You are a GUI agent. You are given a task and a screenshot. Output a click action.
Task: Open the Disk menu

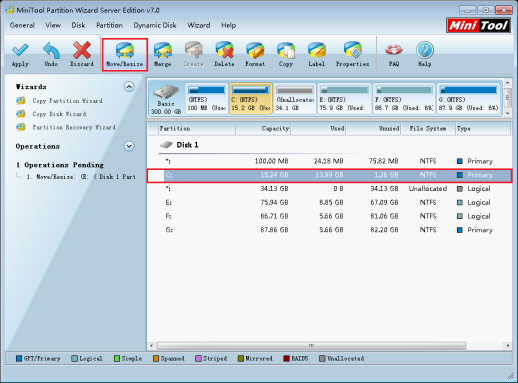tap(78, 25)
